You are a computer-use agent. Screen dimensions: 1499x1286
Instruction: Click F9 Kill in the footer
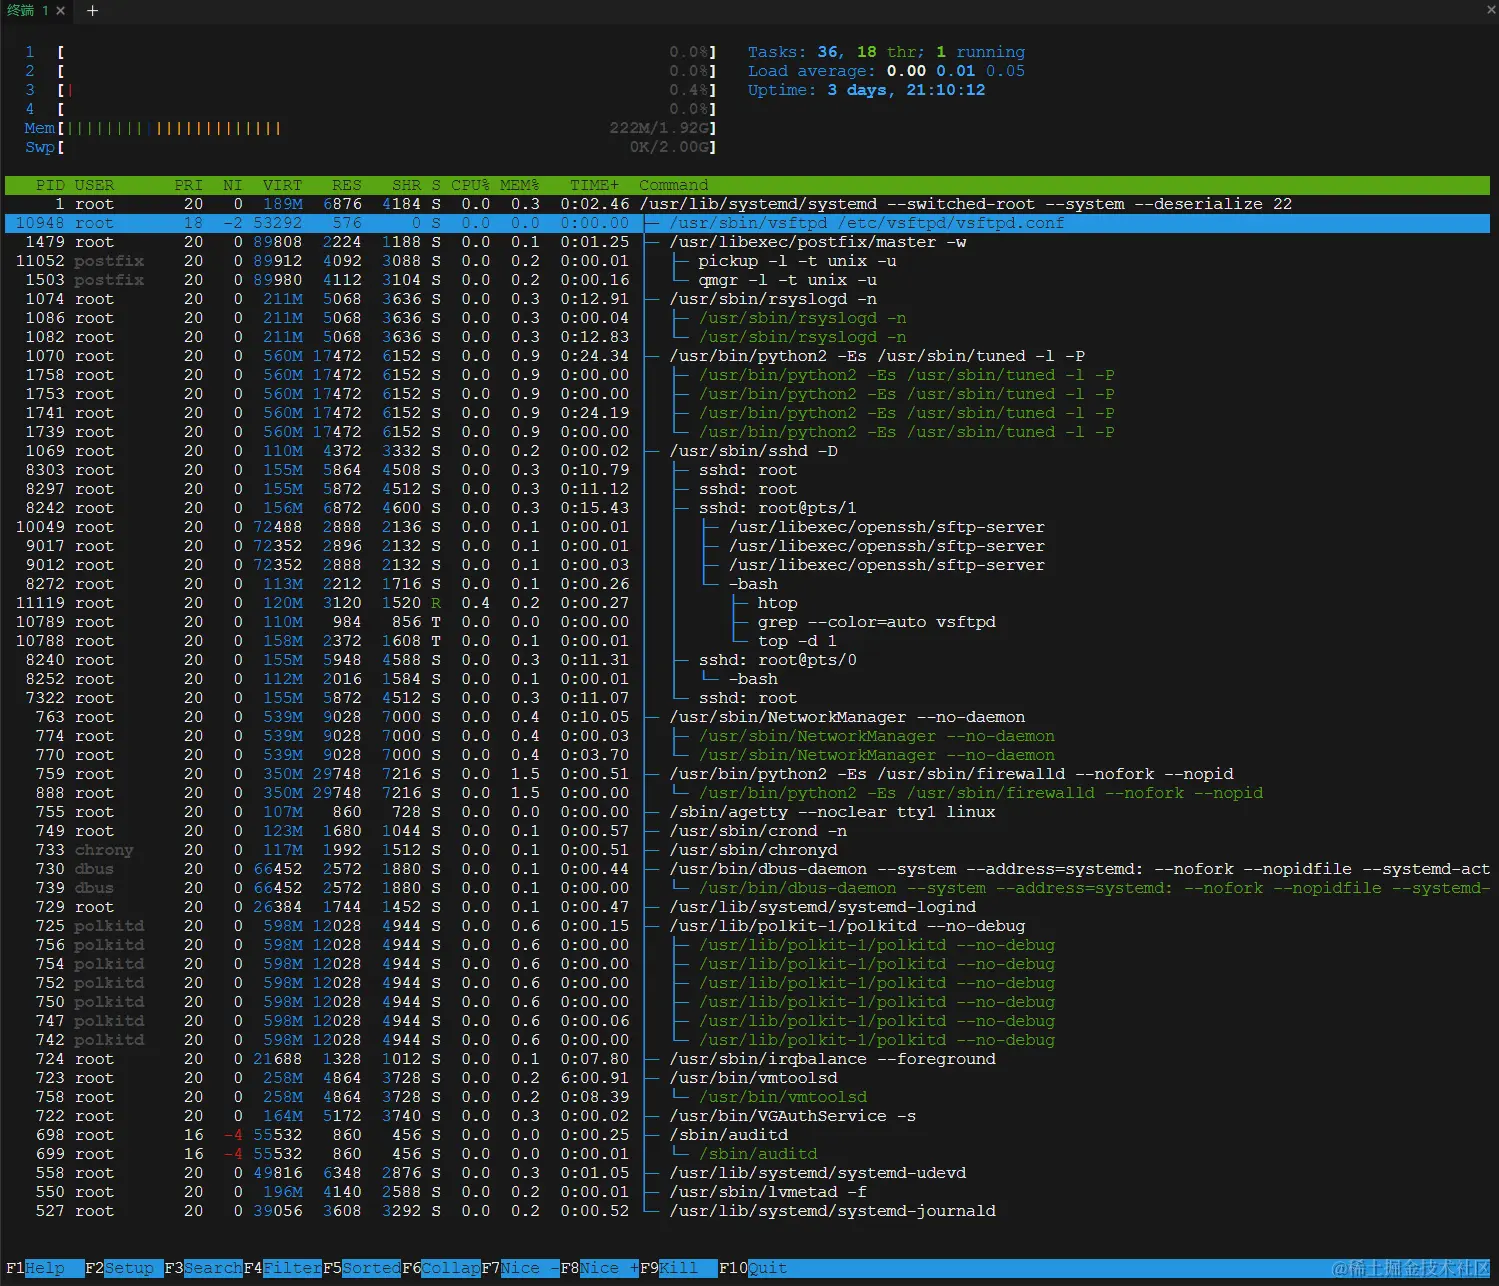click(x=679, y=1268)
